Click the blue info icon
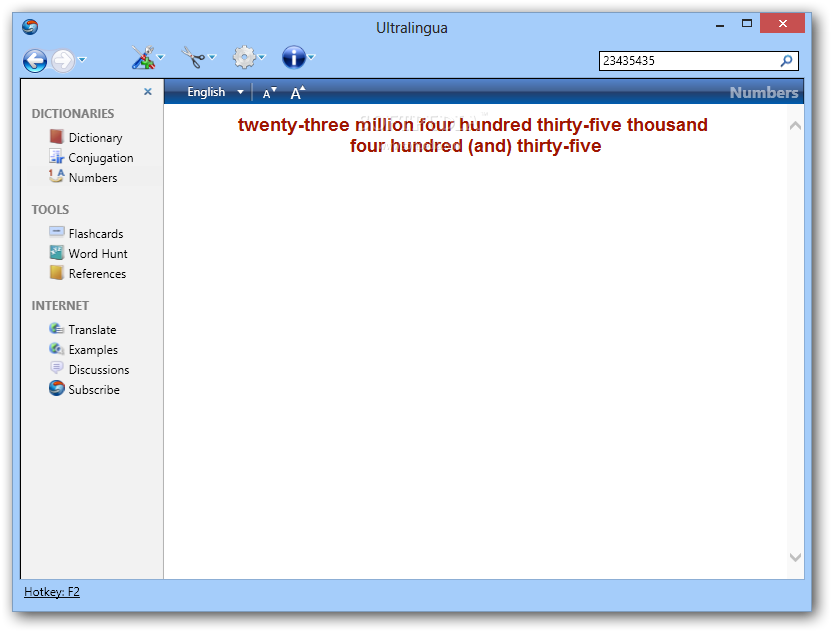Screen dimensions: 832x632 [x=293, y=57]
